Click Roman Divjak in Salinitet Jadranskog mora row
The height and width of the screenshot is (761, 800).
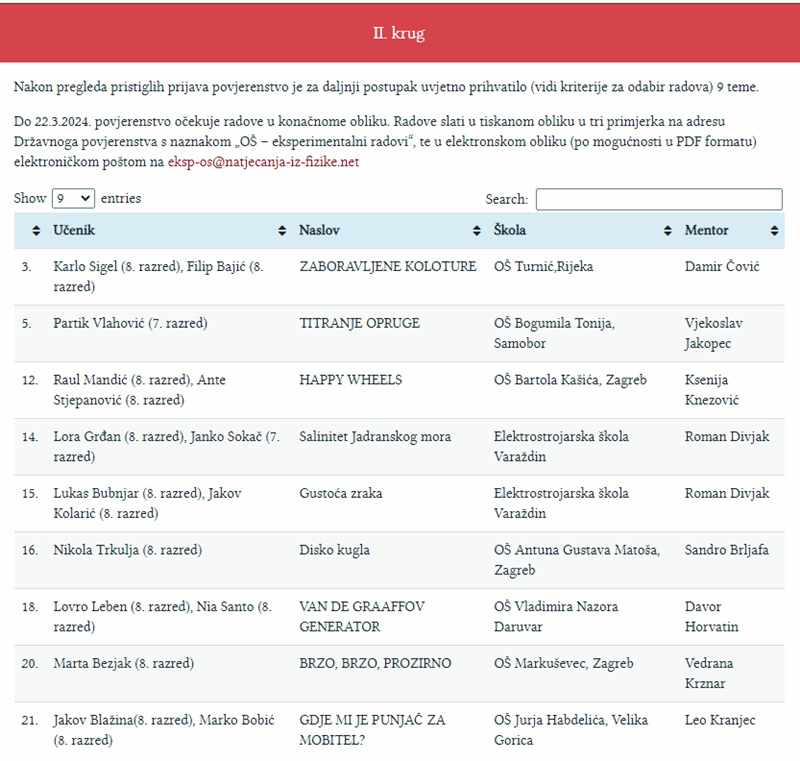point(727,437)
